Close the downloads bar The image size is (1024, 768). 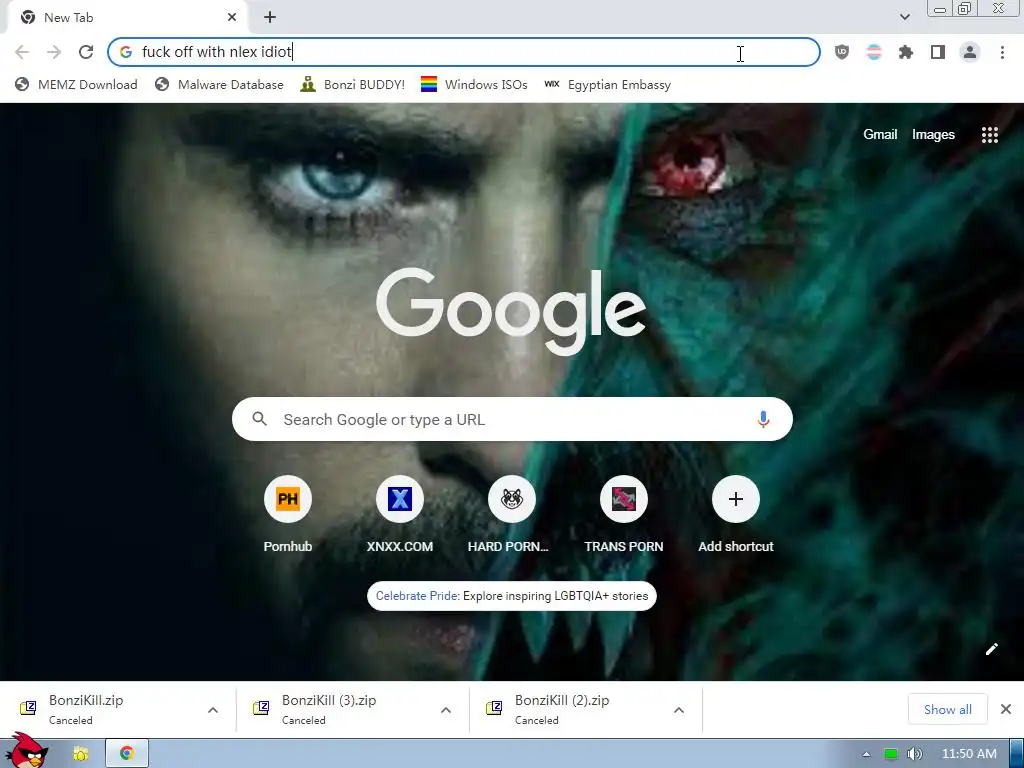[1006, 709]
